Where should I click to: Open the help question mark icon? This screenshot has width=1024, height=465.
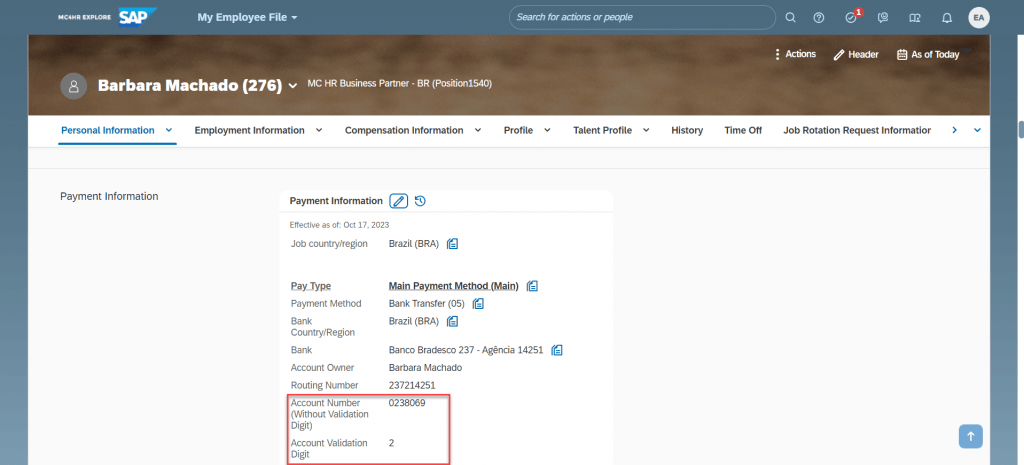coord(819,18)
